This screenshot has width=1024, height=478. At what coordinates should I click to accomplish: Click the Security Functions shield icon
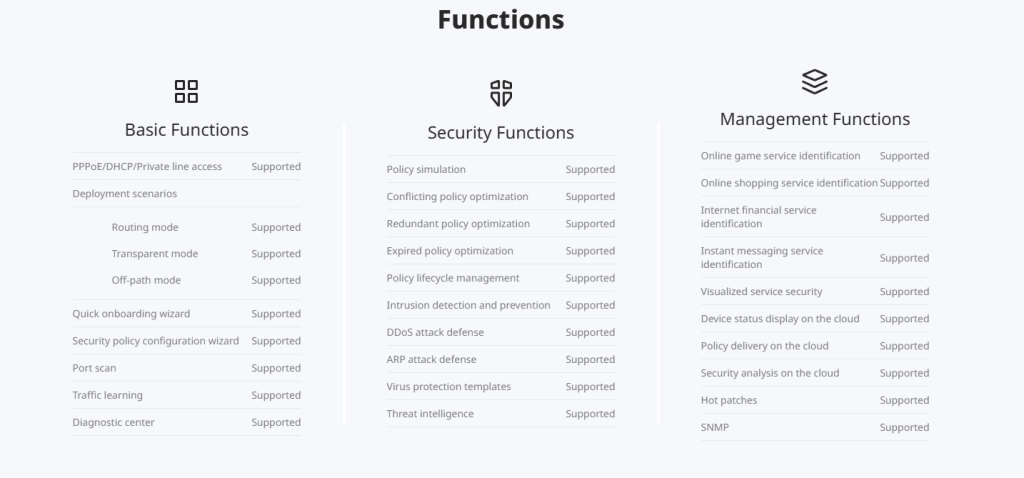click(x=501, y=93)
